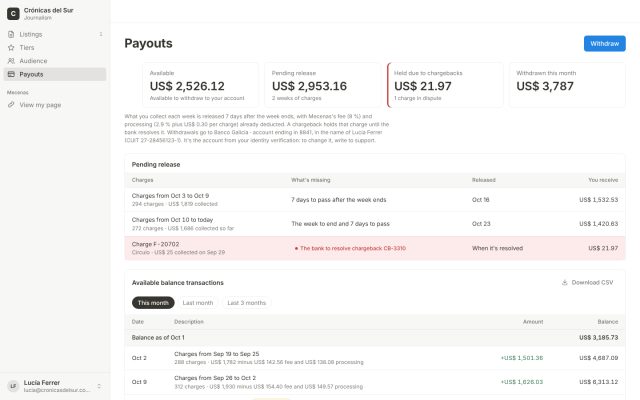
Task: Click the download icon next to Download CSV
Action: [x=564, y=282]
